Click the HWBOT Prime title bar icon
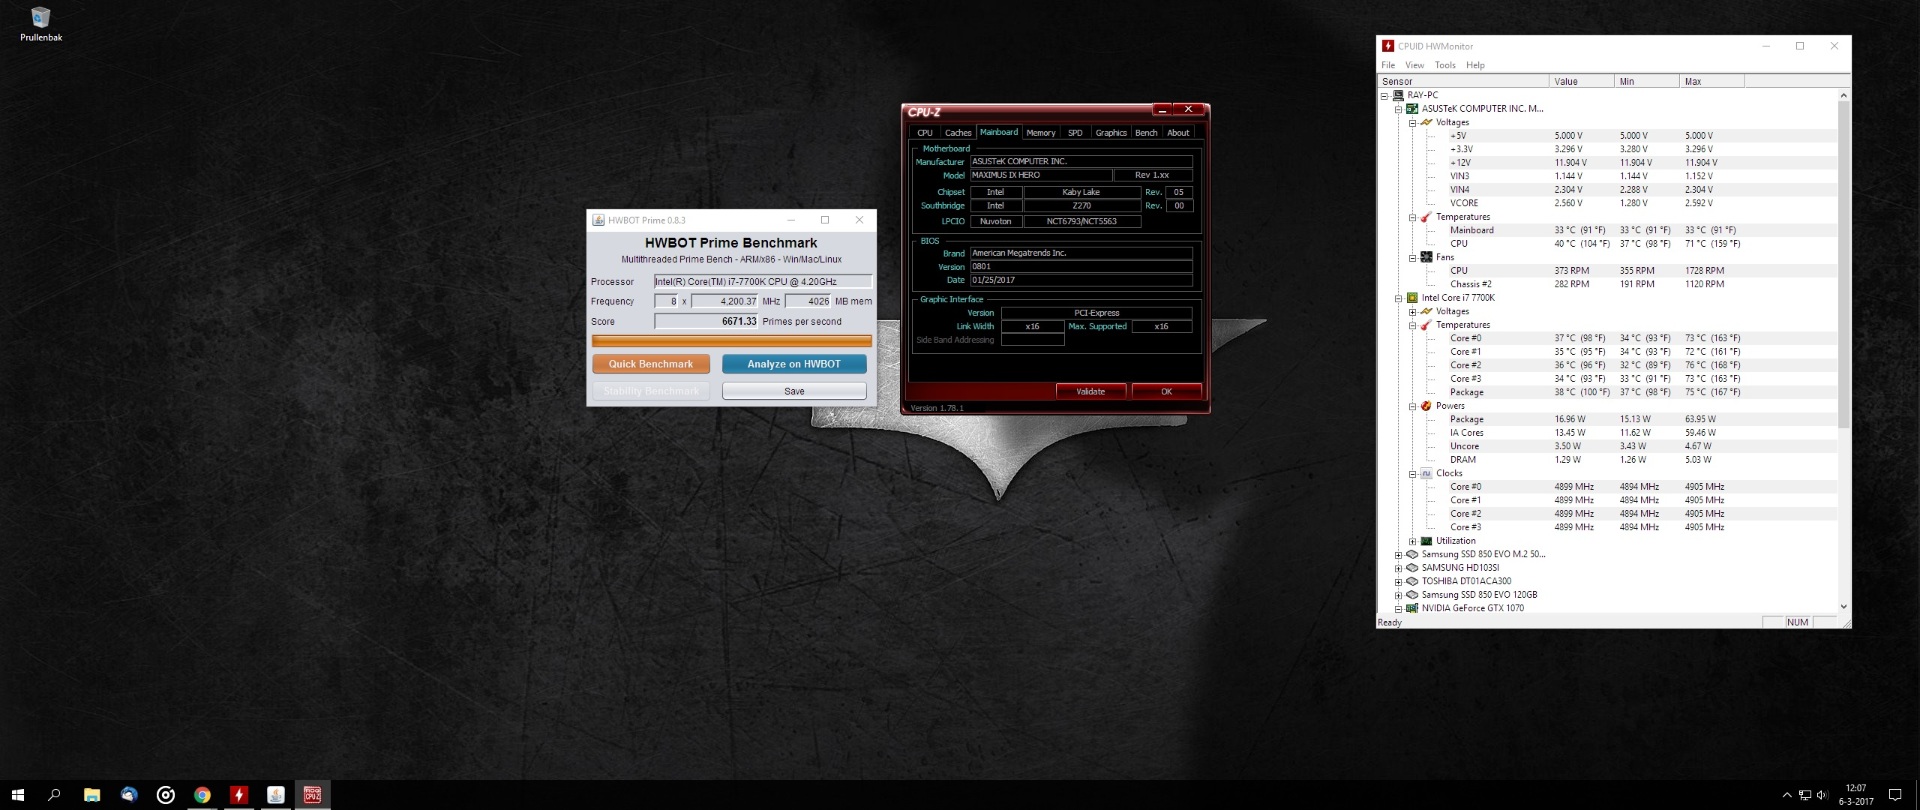Screen dimensions: 1920x810 click(598, 220)
